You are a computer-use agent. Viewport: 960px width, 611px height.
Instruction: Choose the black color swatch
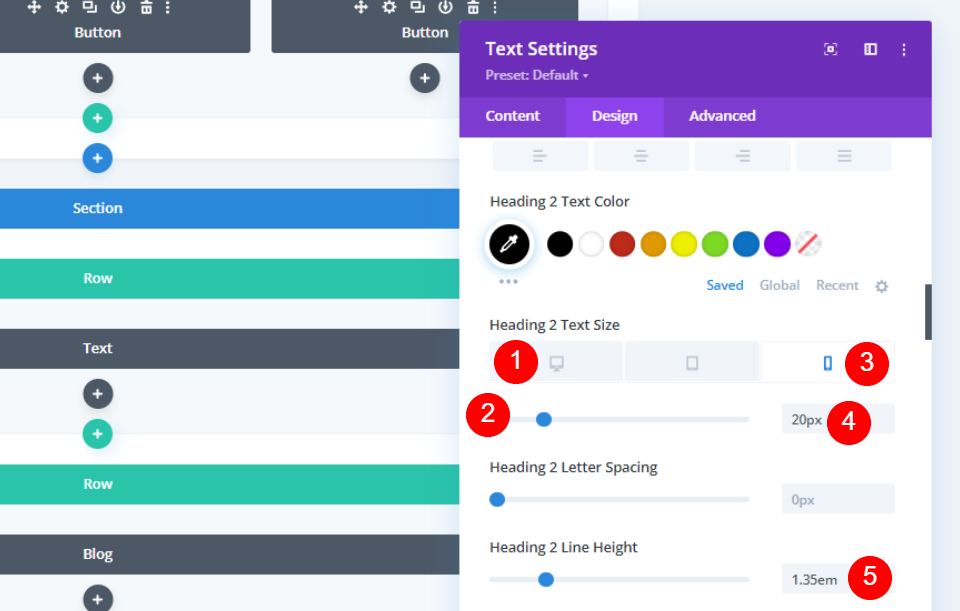tap(560, 244)
